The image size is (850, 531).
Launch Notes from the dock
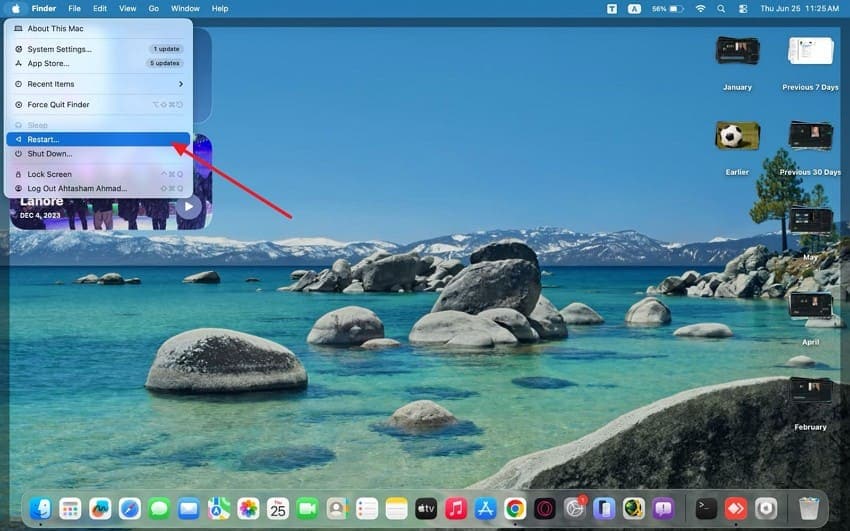point(396,509)
